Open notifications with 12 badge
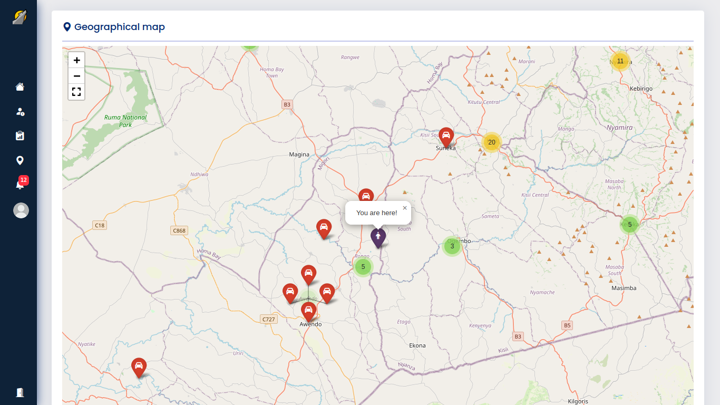Image resolution: width=720 pixels, height=405 pixels. 20,184
